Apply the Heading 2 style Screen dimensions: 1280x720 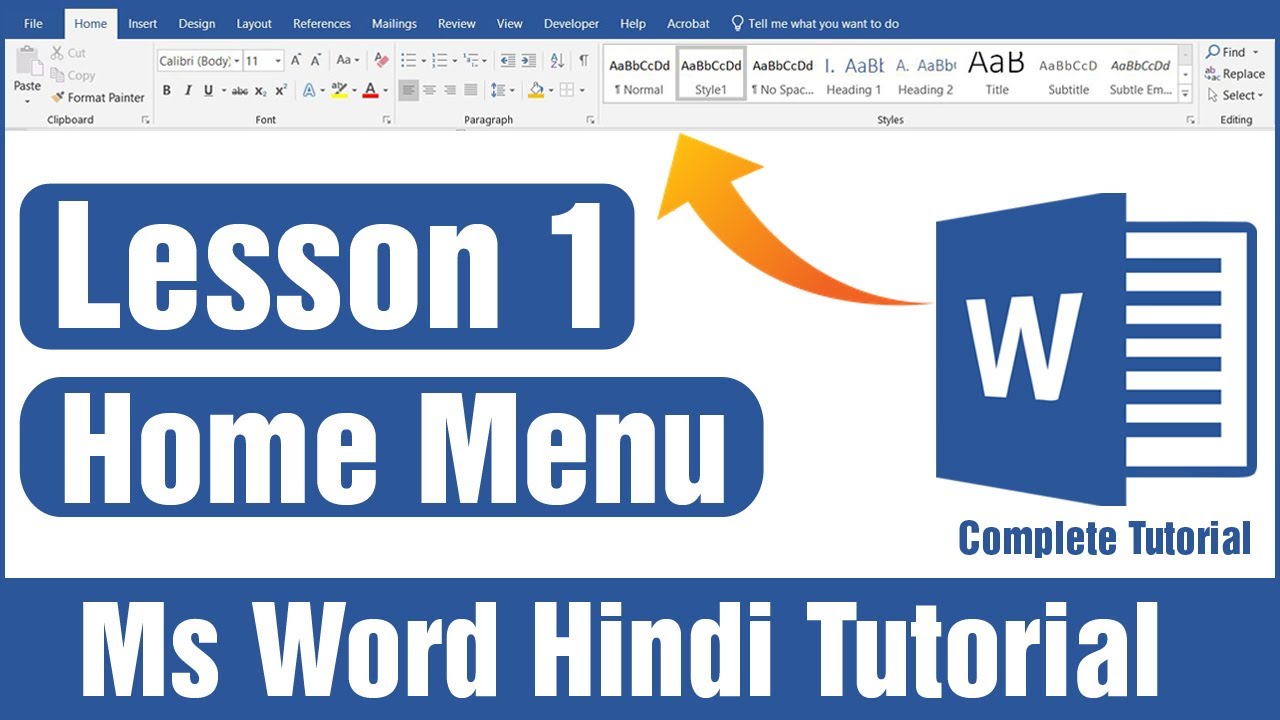point(926,74)
